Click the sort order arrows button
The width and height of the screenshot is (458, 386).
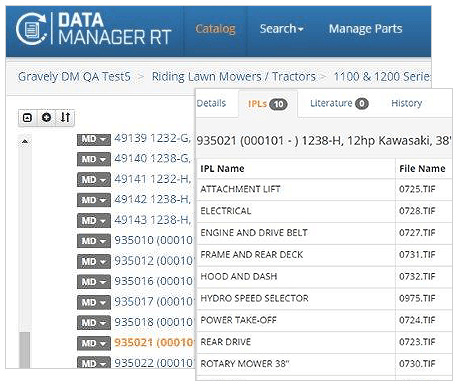point(65,117)
